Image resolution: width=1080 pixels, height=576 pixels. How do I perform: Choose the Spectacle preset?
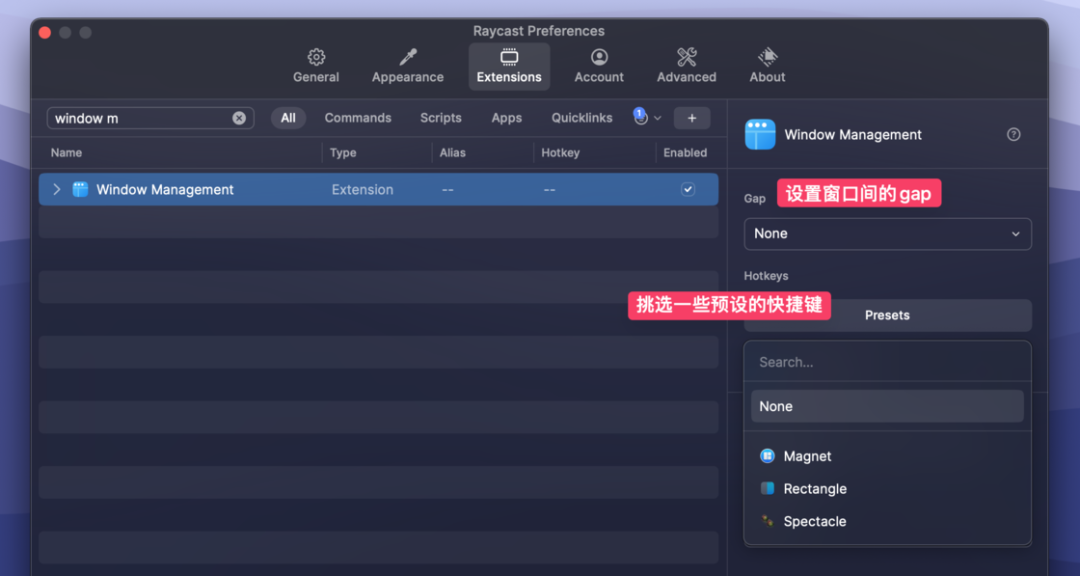[887, 521]
